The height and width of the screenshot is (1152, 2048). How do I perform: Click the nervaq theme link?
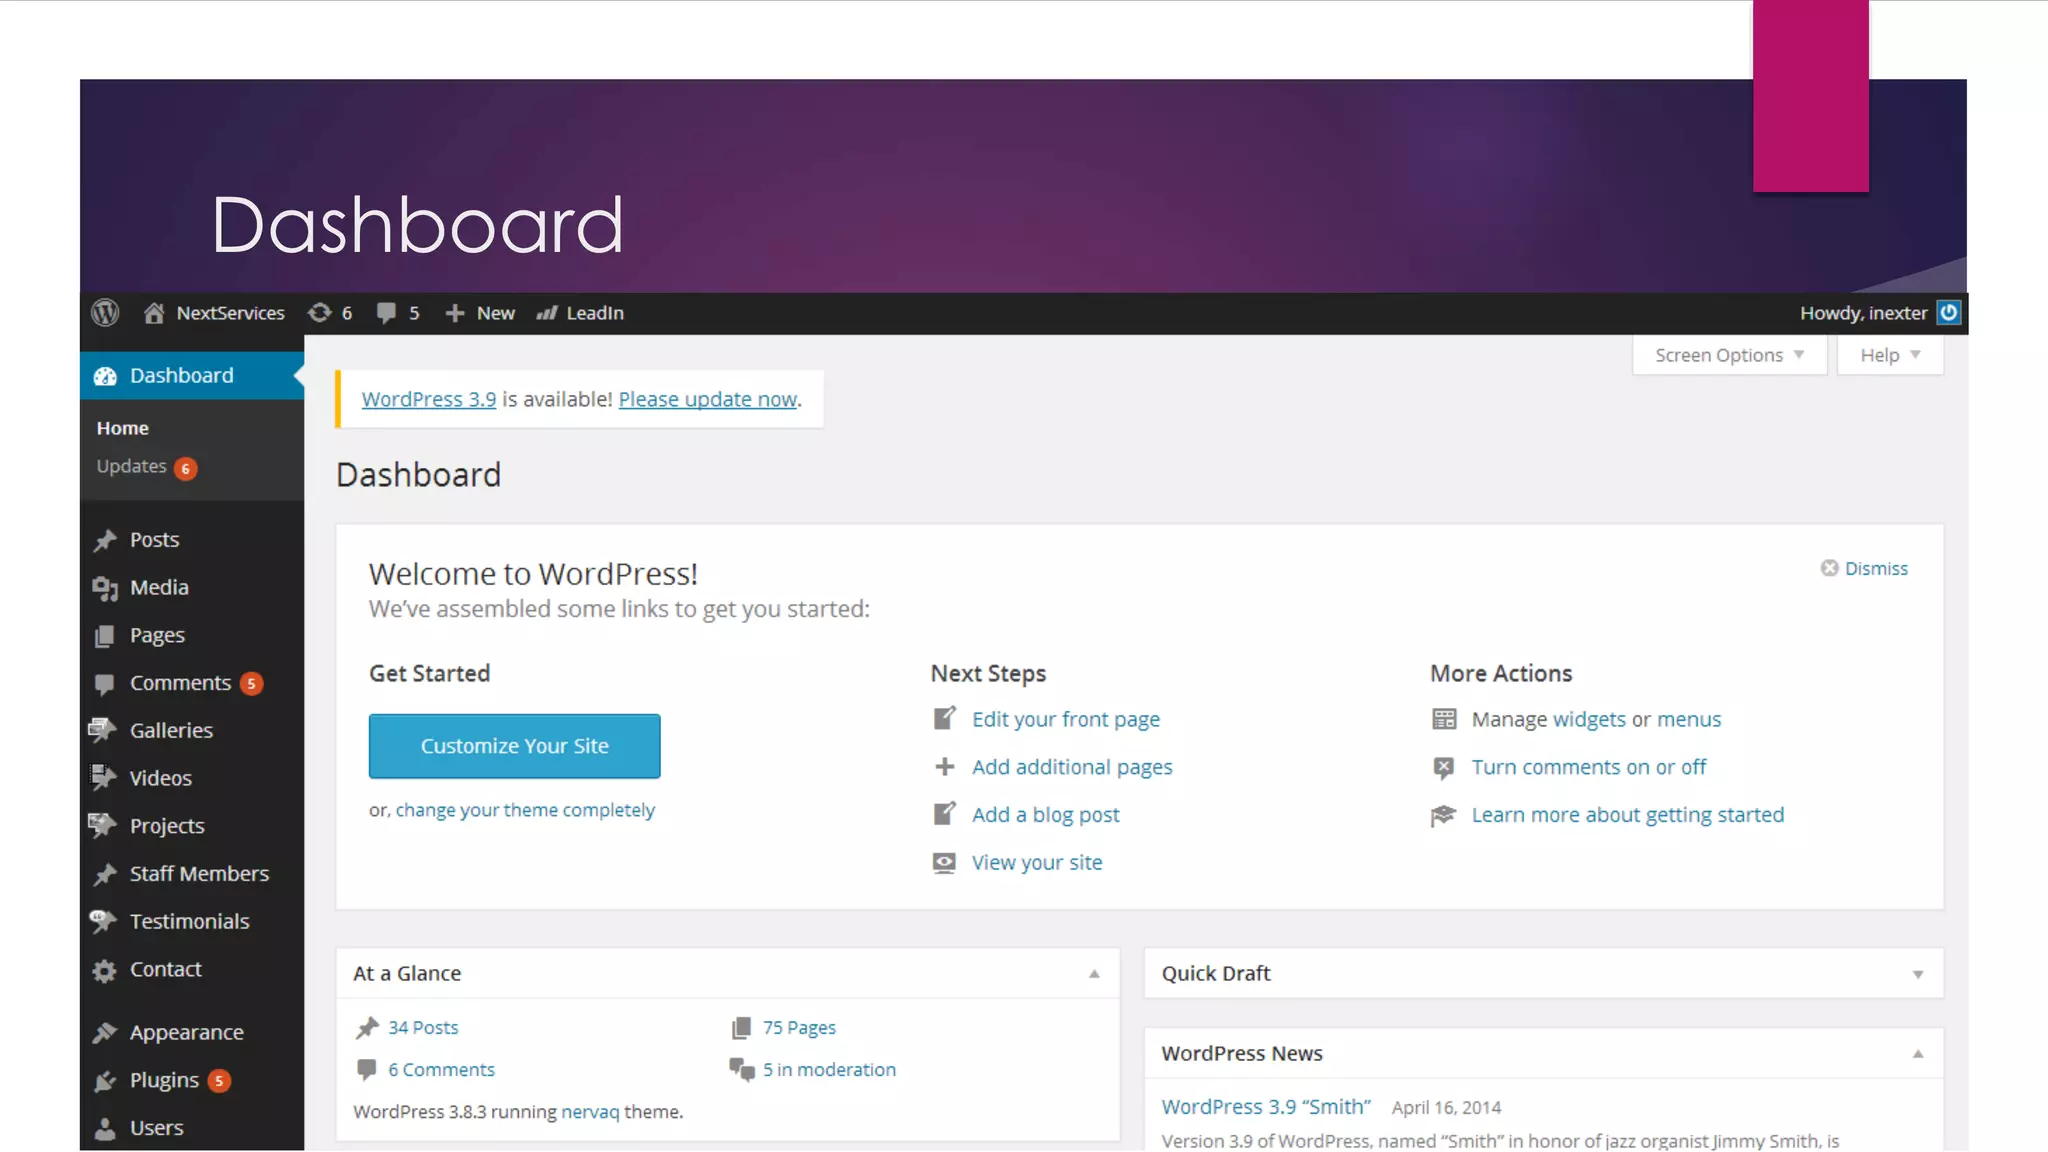coord(590,1112)
